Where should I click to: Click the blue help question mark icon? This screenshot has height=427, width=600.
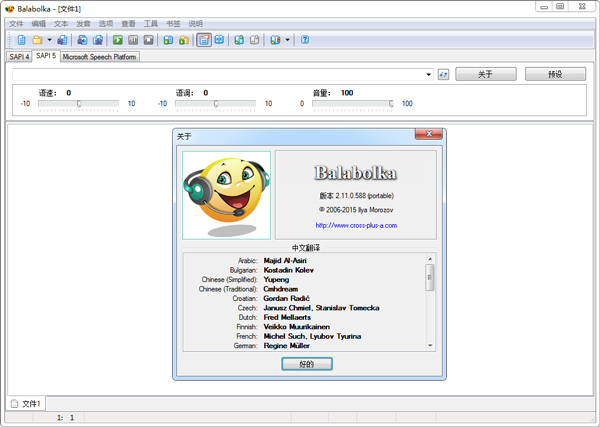click(x=305, y=40)
